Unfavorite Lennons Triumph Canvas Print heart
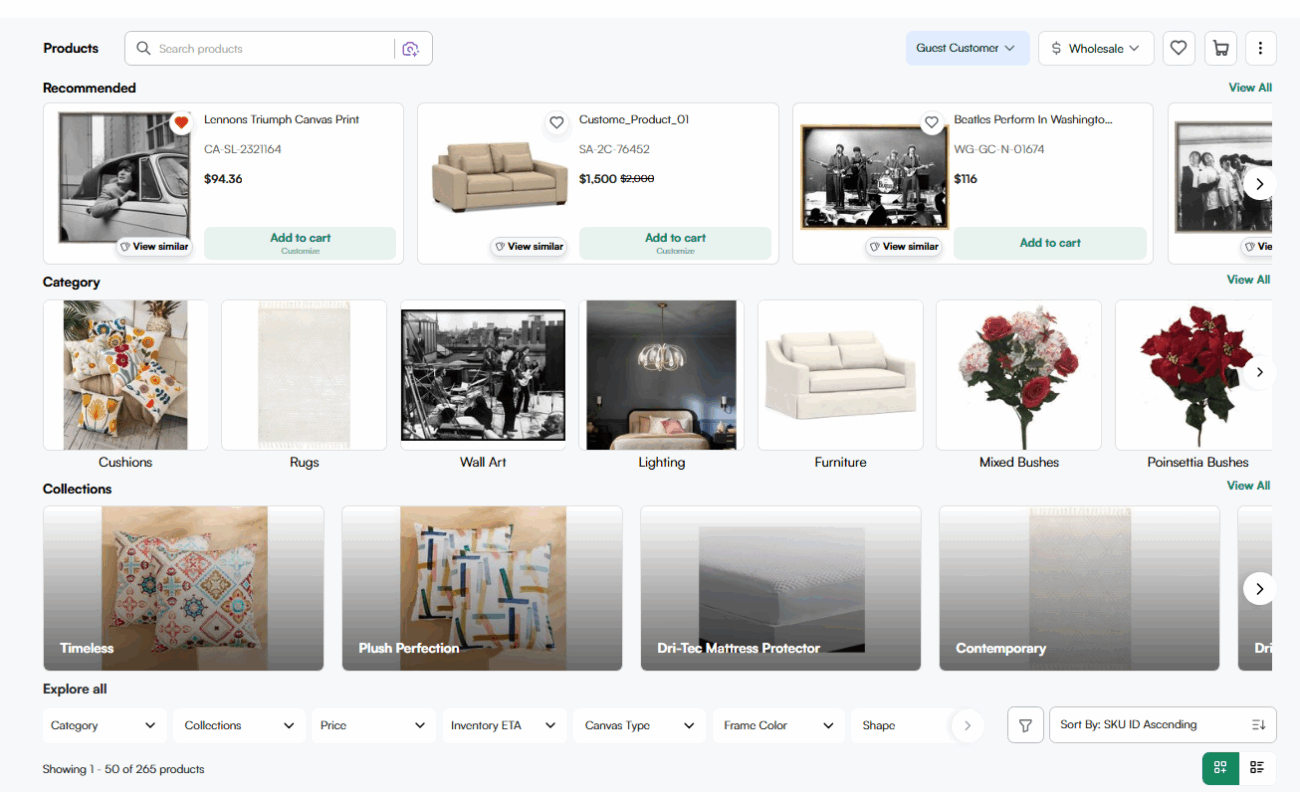1300x792 pixels. click(181, 123)
